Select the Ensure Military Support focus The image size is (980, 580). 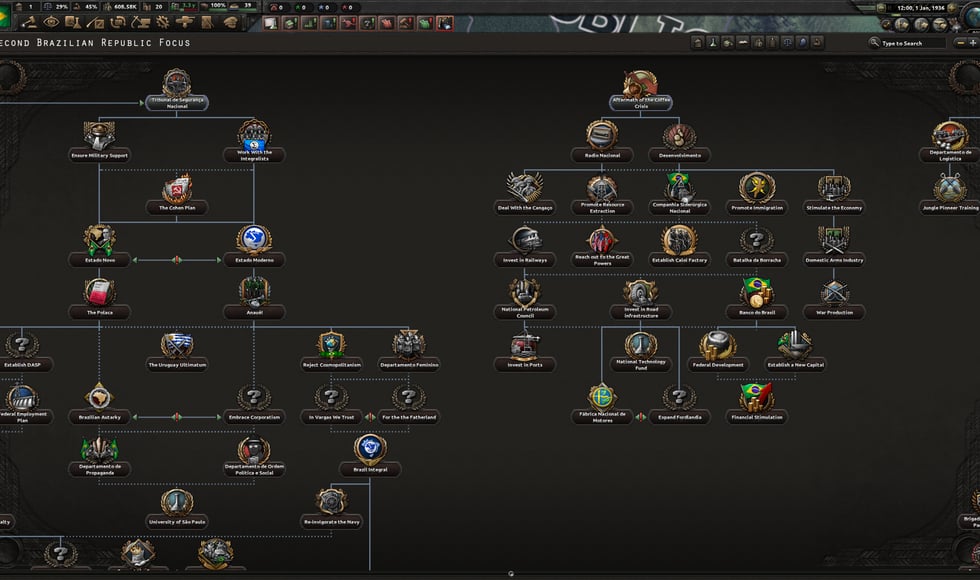click(x=99, y=141)
